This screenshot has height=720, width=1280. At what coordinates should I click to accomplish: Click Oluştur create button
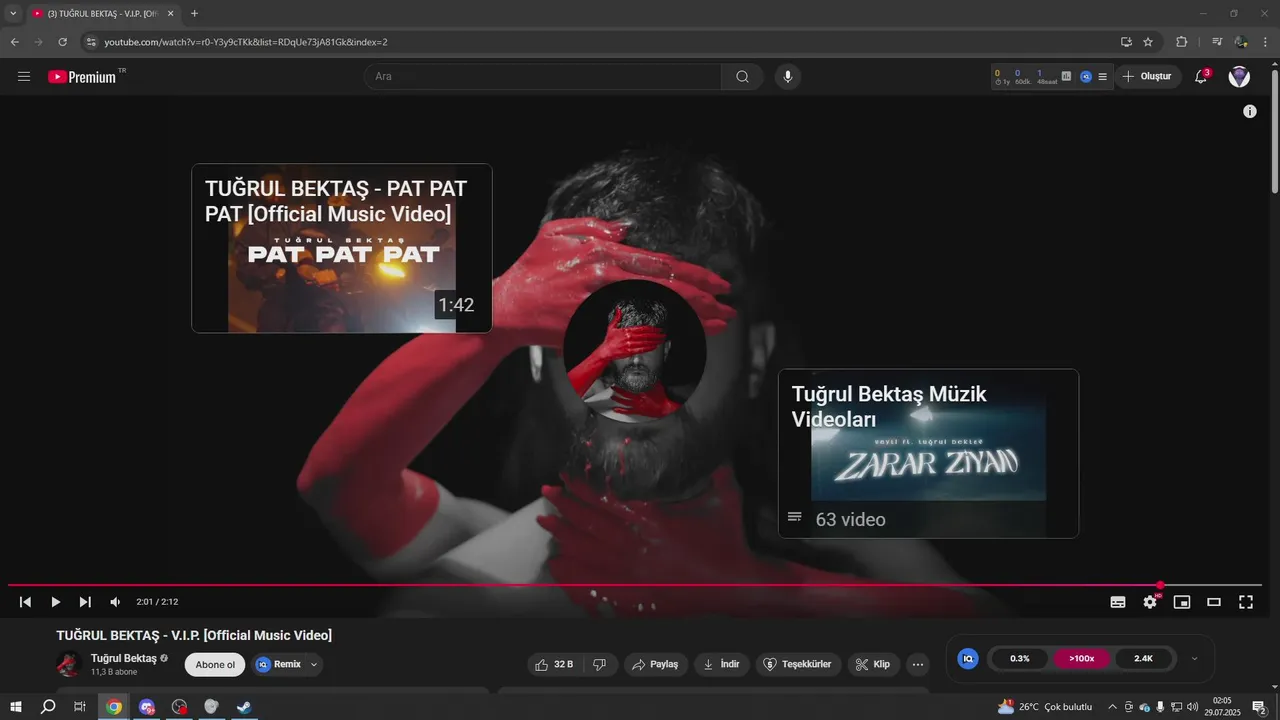click(1148, 77)
